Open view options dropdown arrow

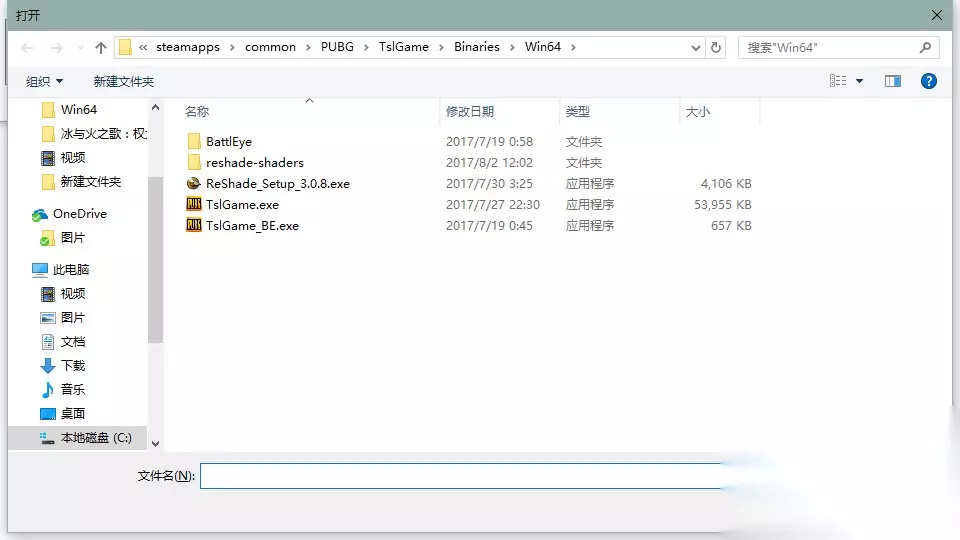860,81
